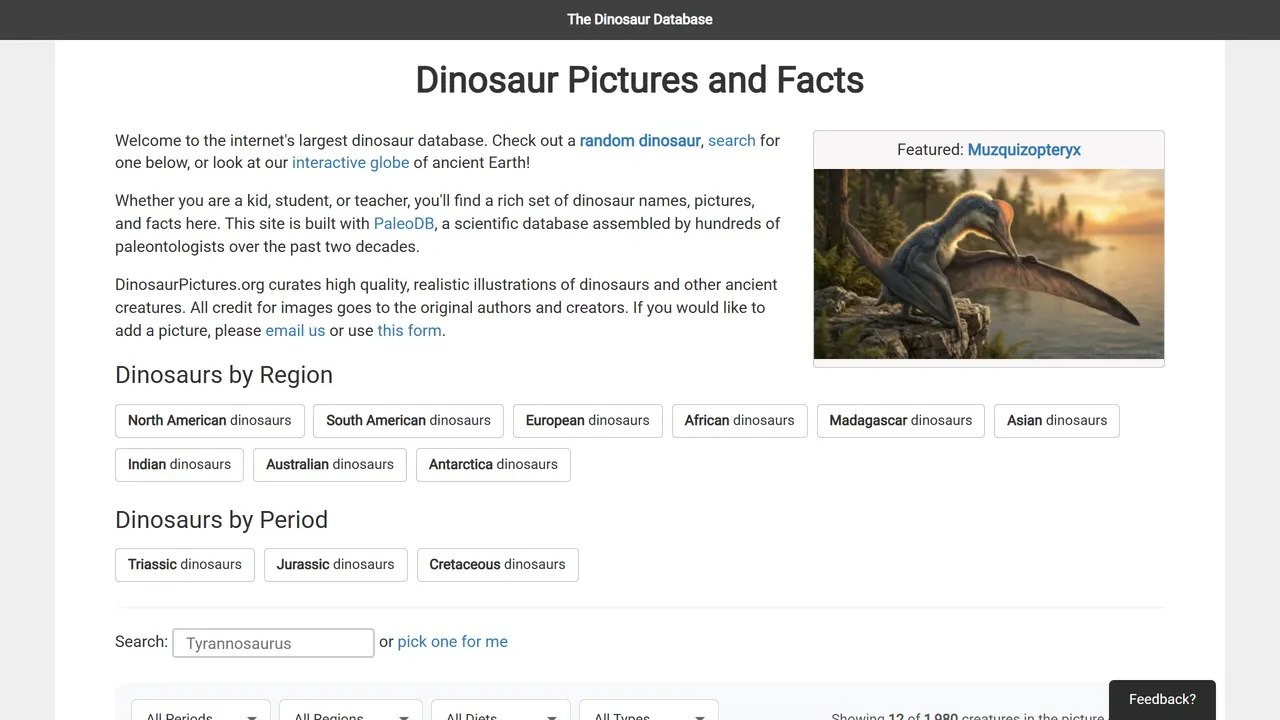Image resolution: width=1280 pixels, height=720 pixels.
Task: Filter by Jurassic dinosaurs
Action: click(336, 564)
